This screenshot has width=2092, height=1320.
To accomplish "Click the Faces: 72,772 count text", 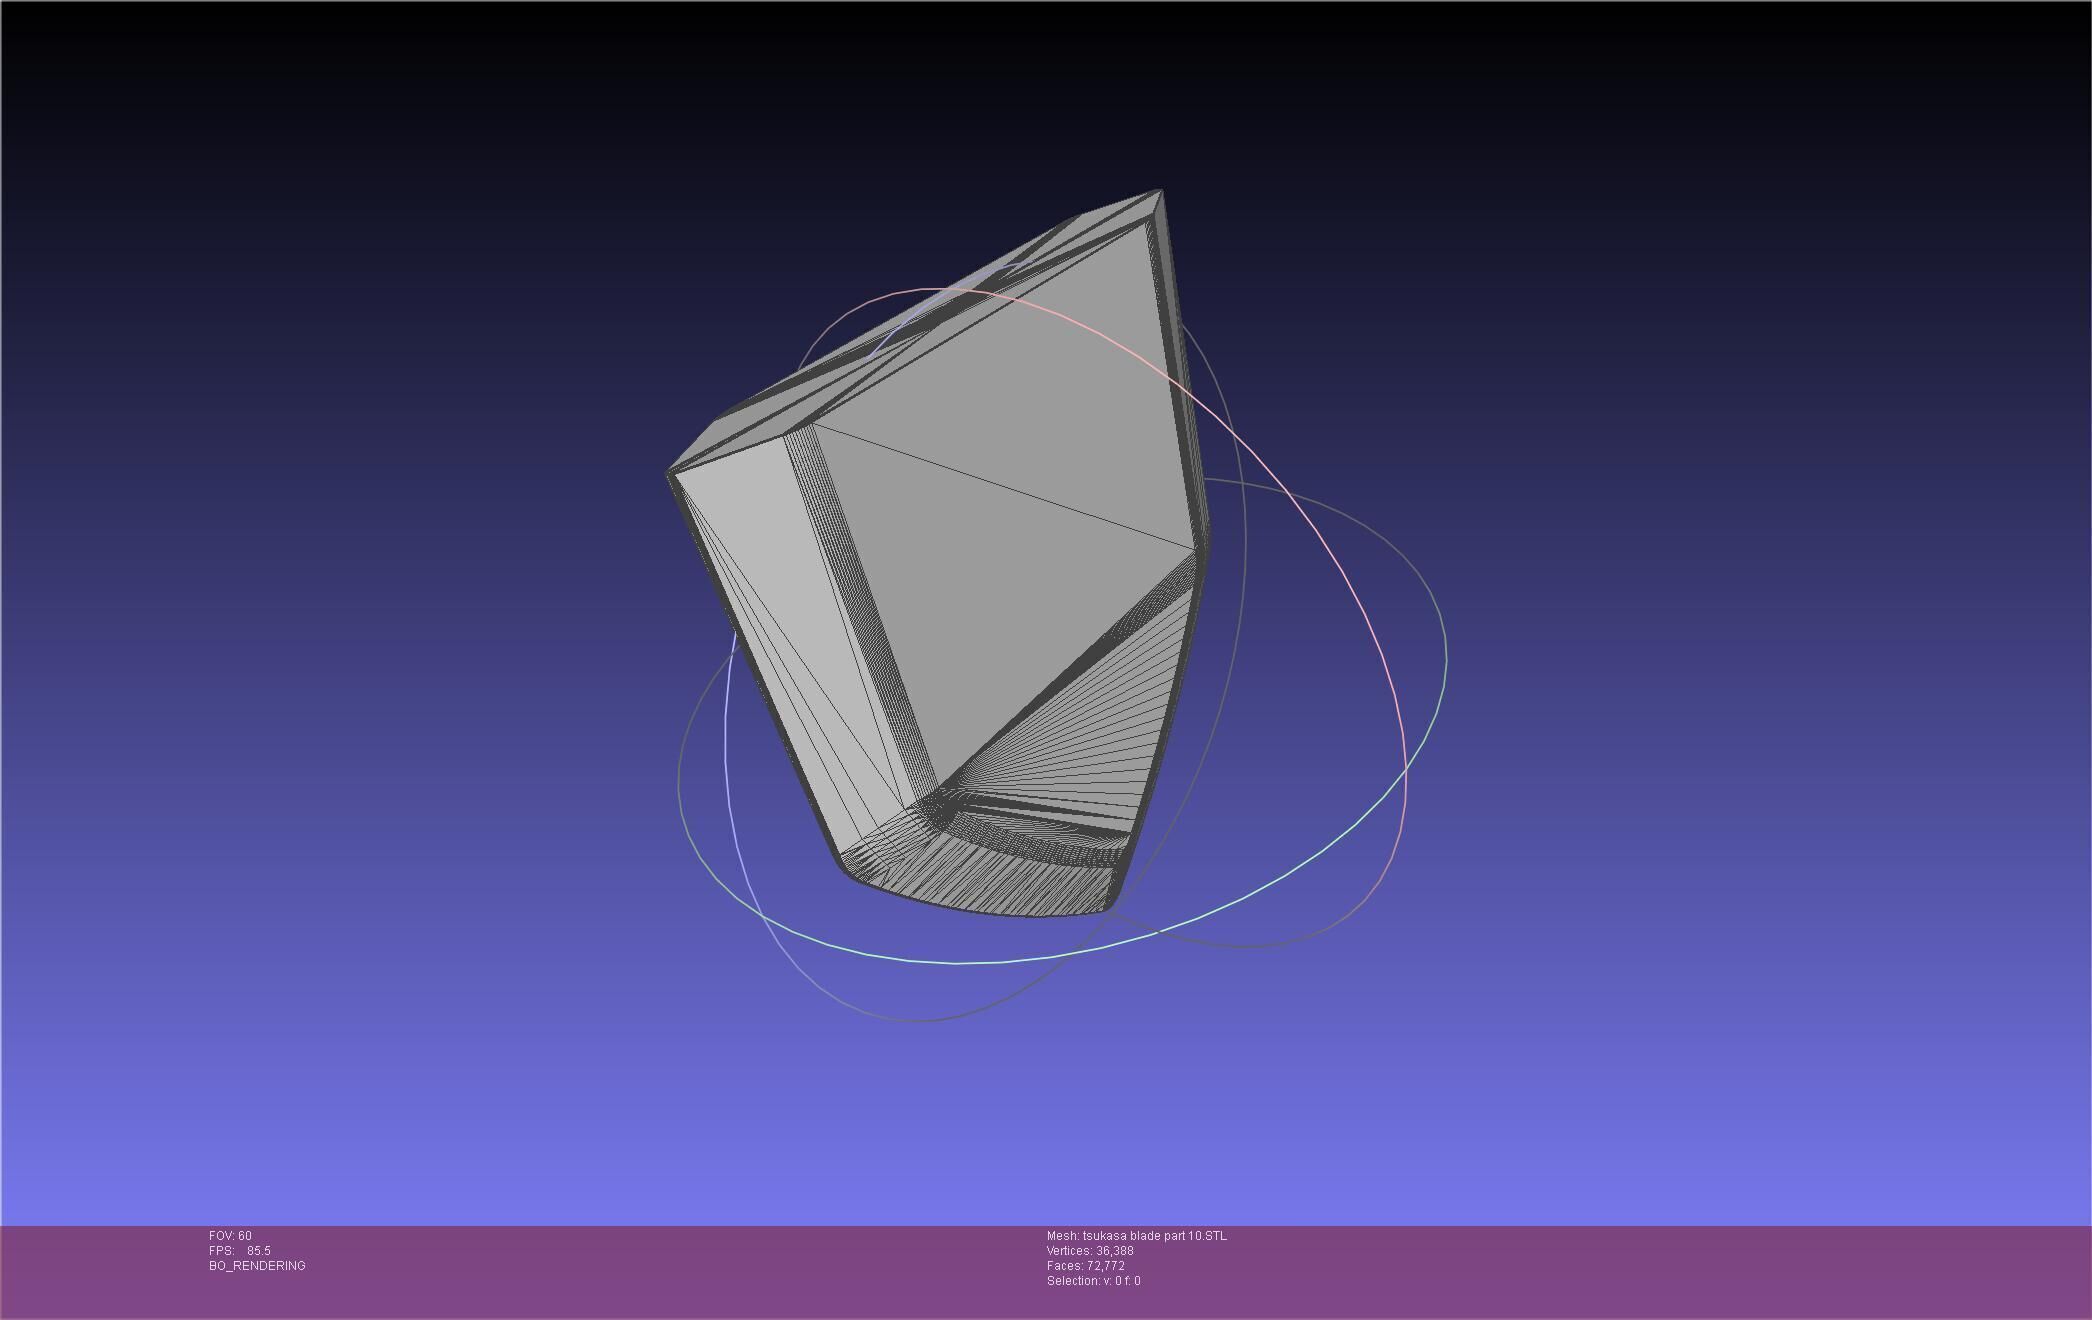I will tap(1086, 1266).
